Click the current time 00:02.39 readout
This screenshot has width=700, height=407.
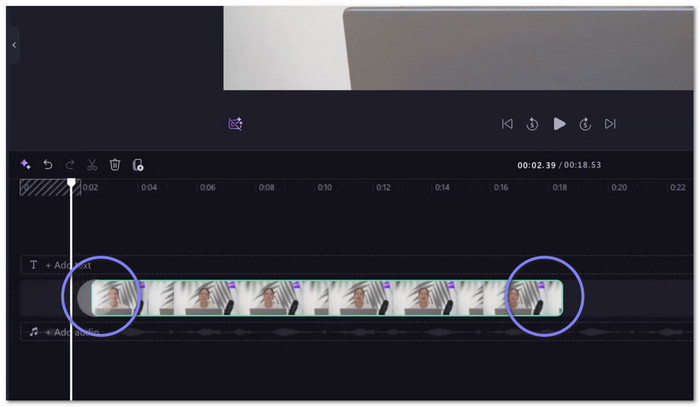click(536, 165)
